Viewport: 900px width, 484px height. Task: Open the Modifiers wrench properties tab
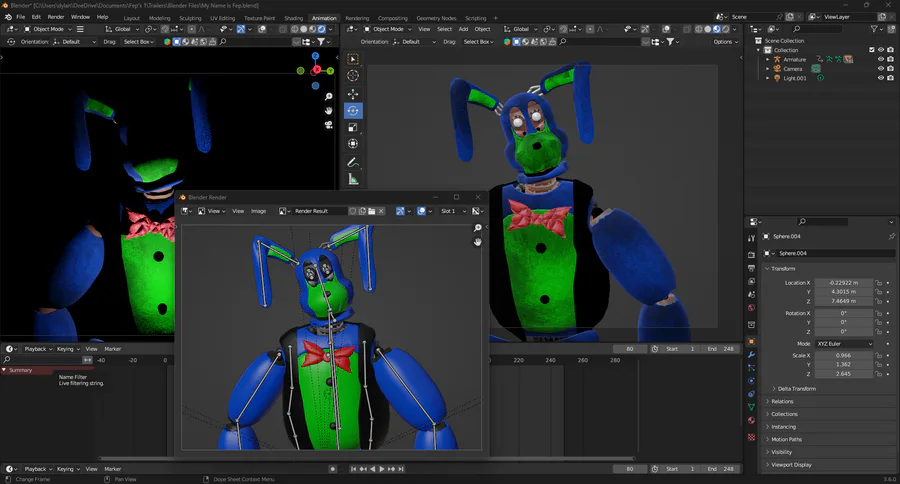(751, 355)
